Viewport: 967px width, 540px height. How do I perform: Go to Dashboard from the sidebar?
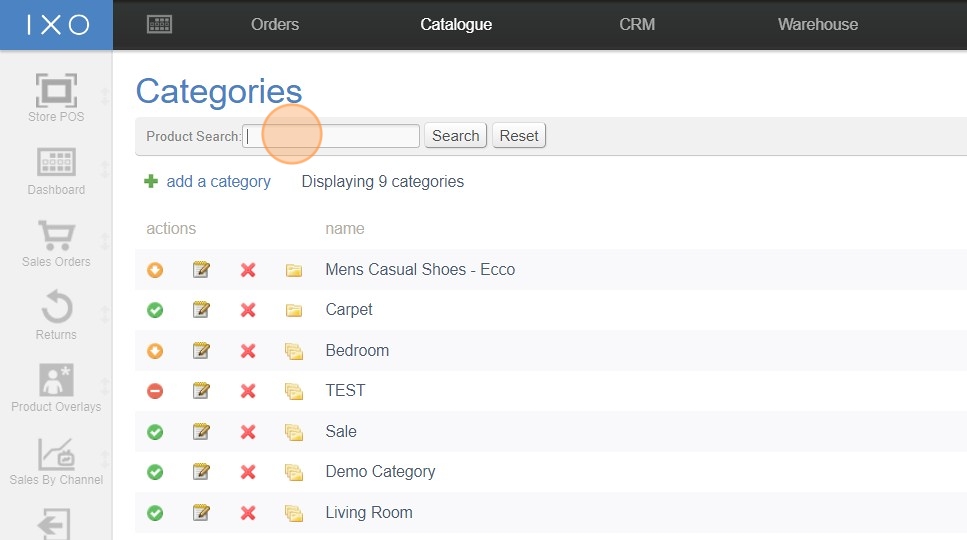point(56,164)
